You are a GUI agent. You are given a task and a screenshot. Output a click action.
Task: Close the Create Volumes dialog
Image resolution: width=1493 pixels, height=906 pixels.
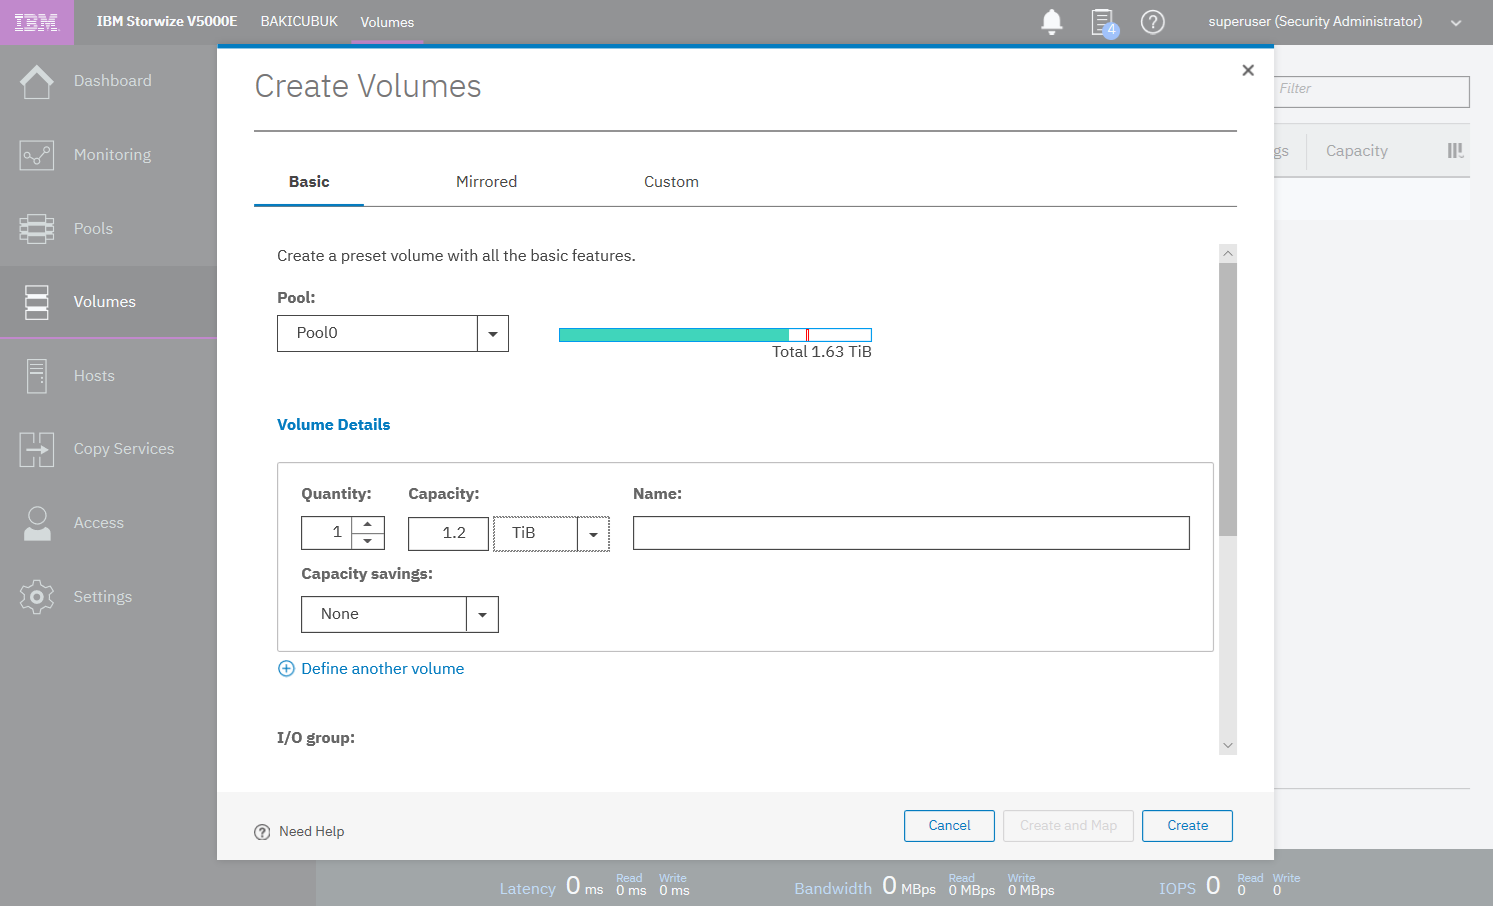[x=1248, y=70]
